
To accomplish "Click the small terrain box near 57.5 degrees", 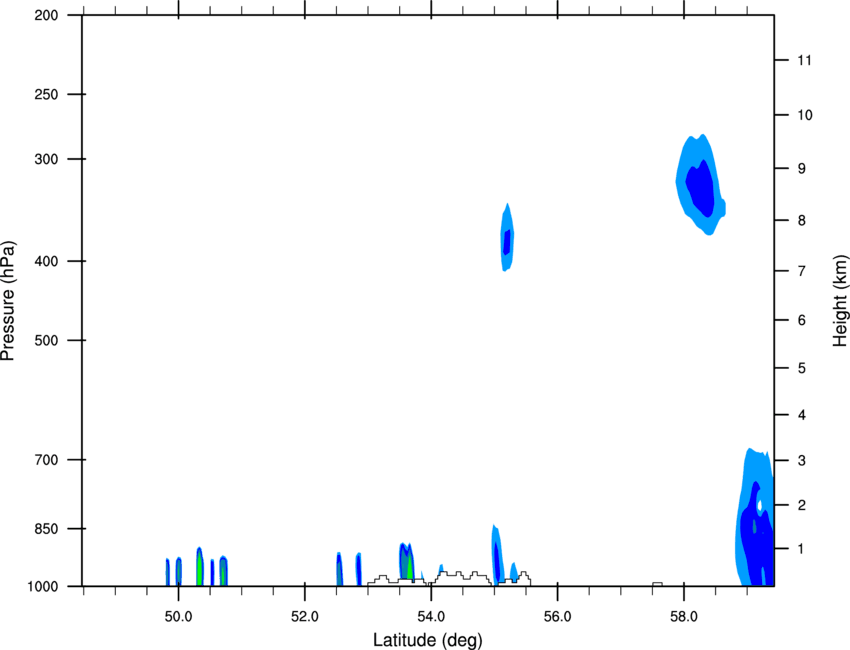I will tap(657, 584).
